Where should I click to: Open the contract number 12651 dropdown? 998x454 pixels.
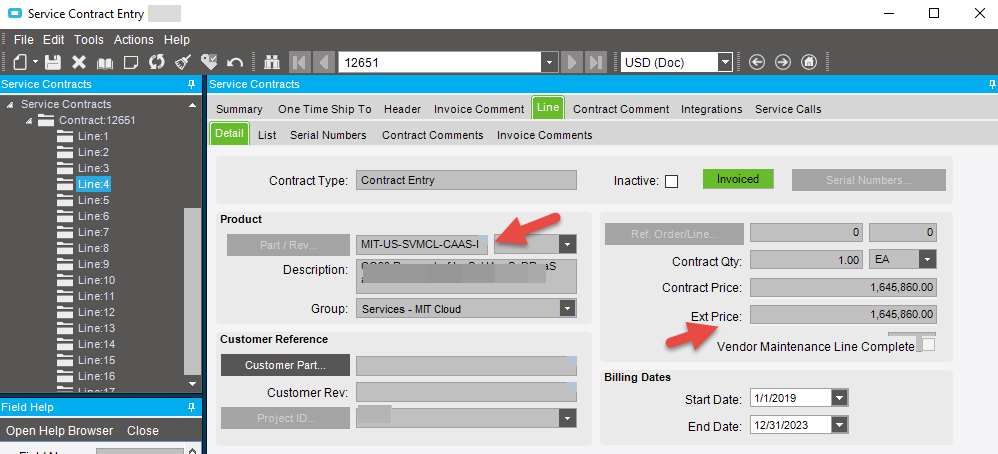click(549, 62)
